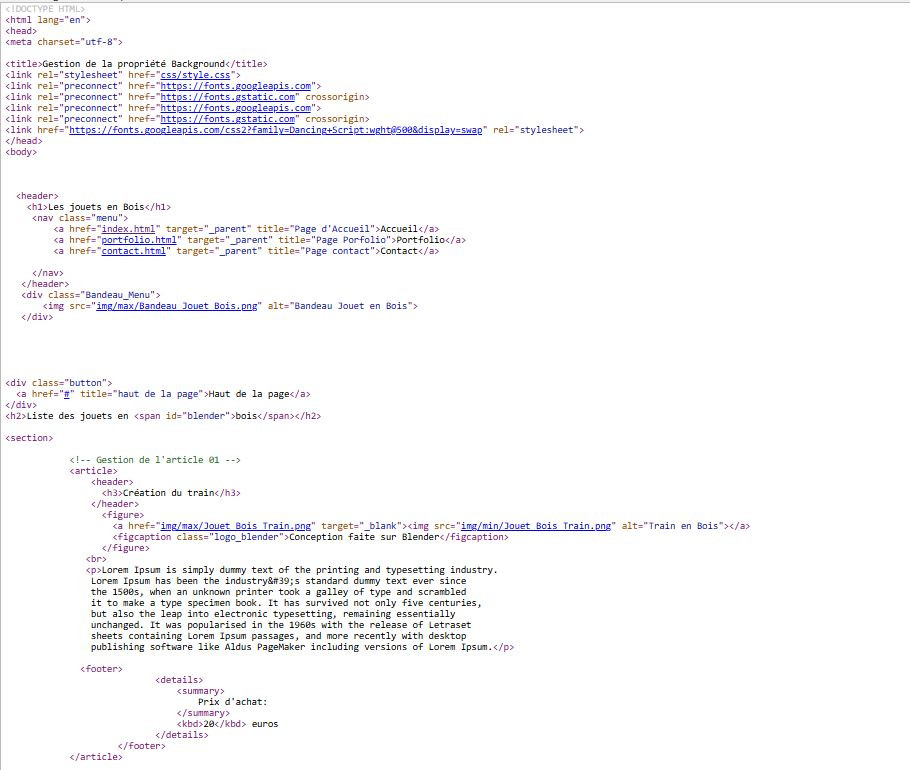Click the "Prix d'achat:" summary text
The image size is (910, 770).
pyautogui.click(x=232, y=702)
